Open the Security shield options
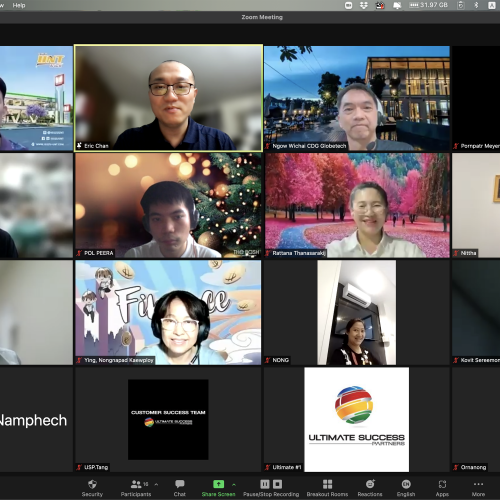 click(x=92, y=488)
